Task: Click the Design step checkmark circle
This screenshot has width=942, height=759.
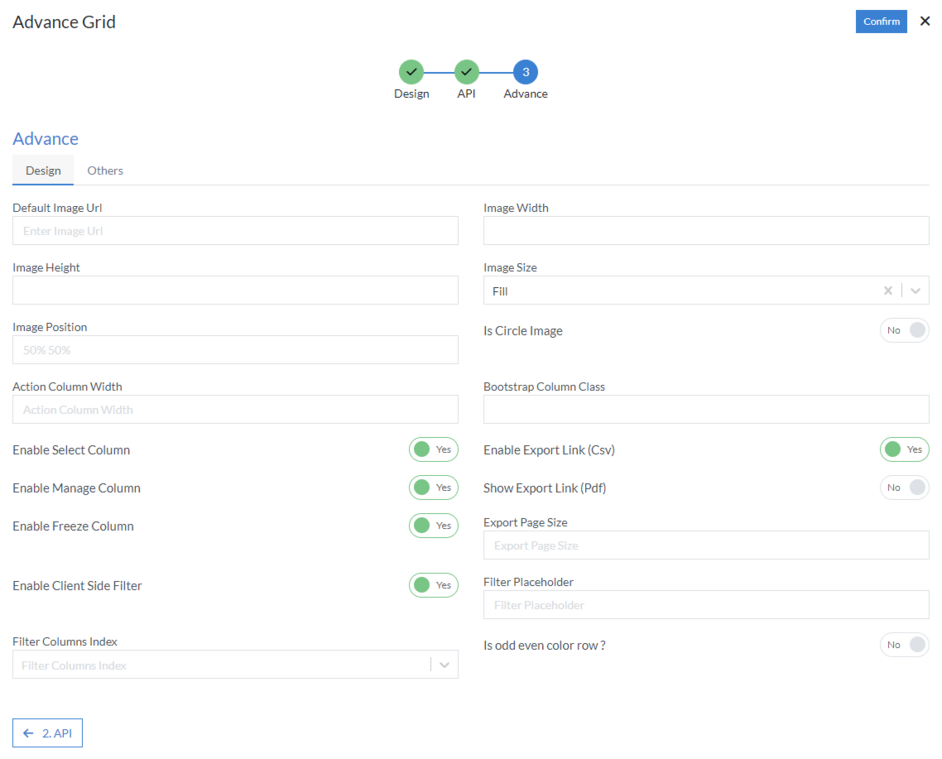Action: click(411, 72)
